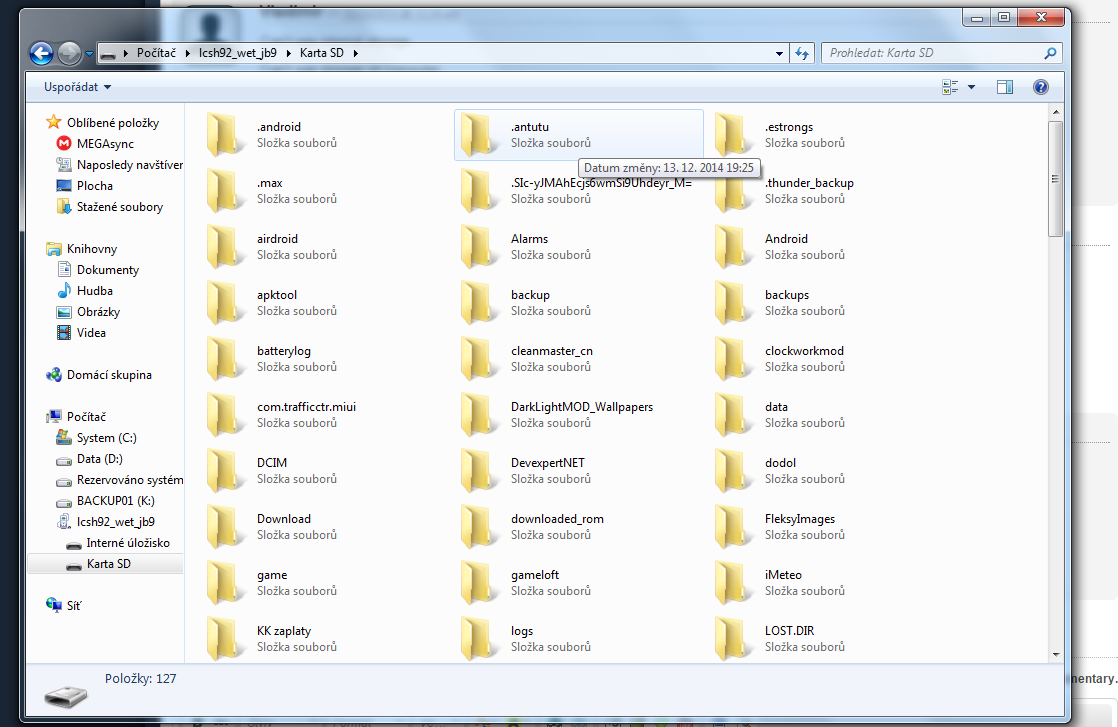
Task: Open Naposledy navštívené in the sidebar
Action: click(x=130, y=165)
